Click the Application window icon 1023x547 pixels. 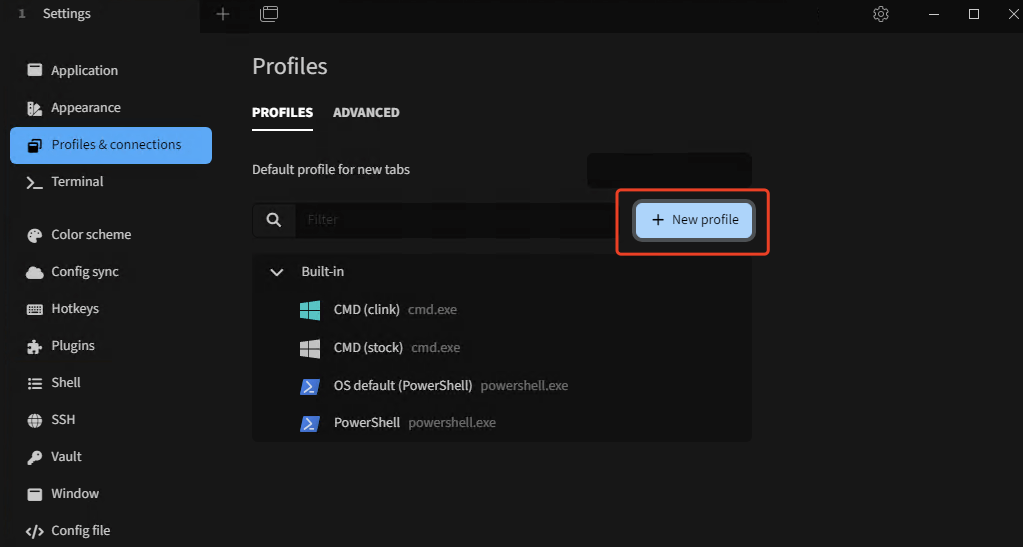coord(35,70)
